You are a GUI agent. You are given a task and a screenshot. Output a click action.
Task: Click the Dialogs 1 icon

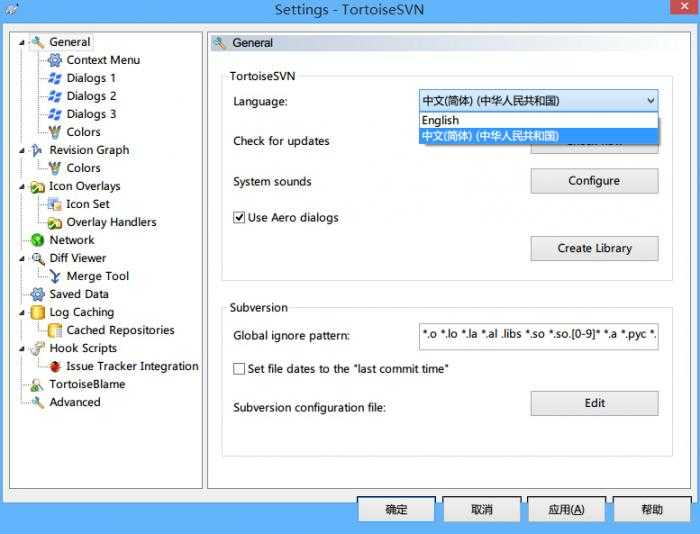click(x=54, y=78)
